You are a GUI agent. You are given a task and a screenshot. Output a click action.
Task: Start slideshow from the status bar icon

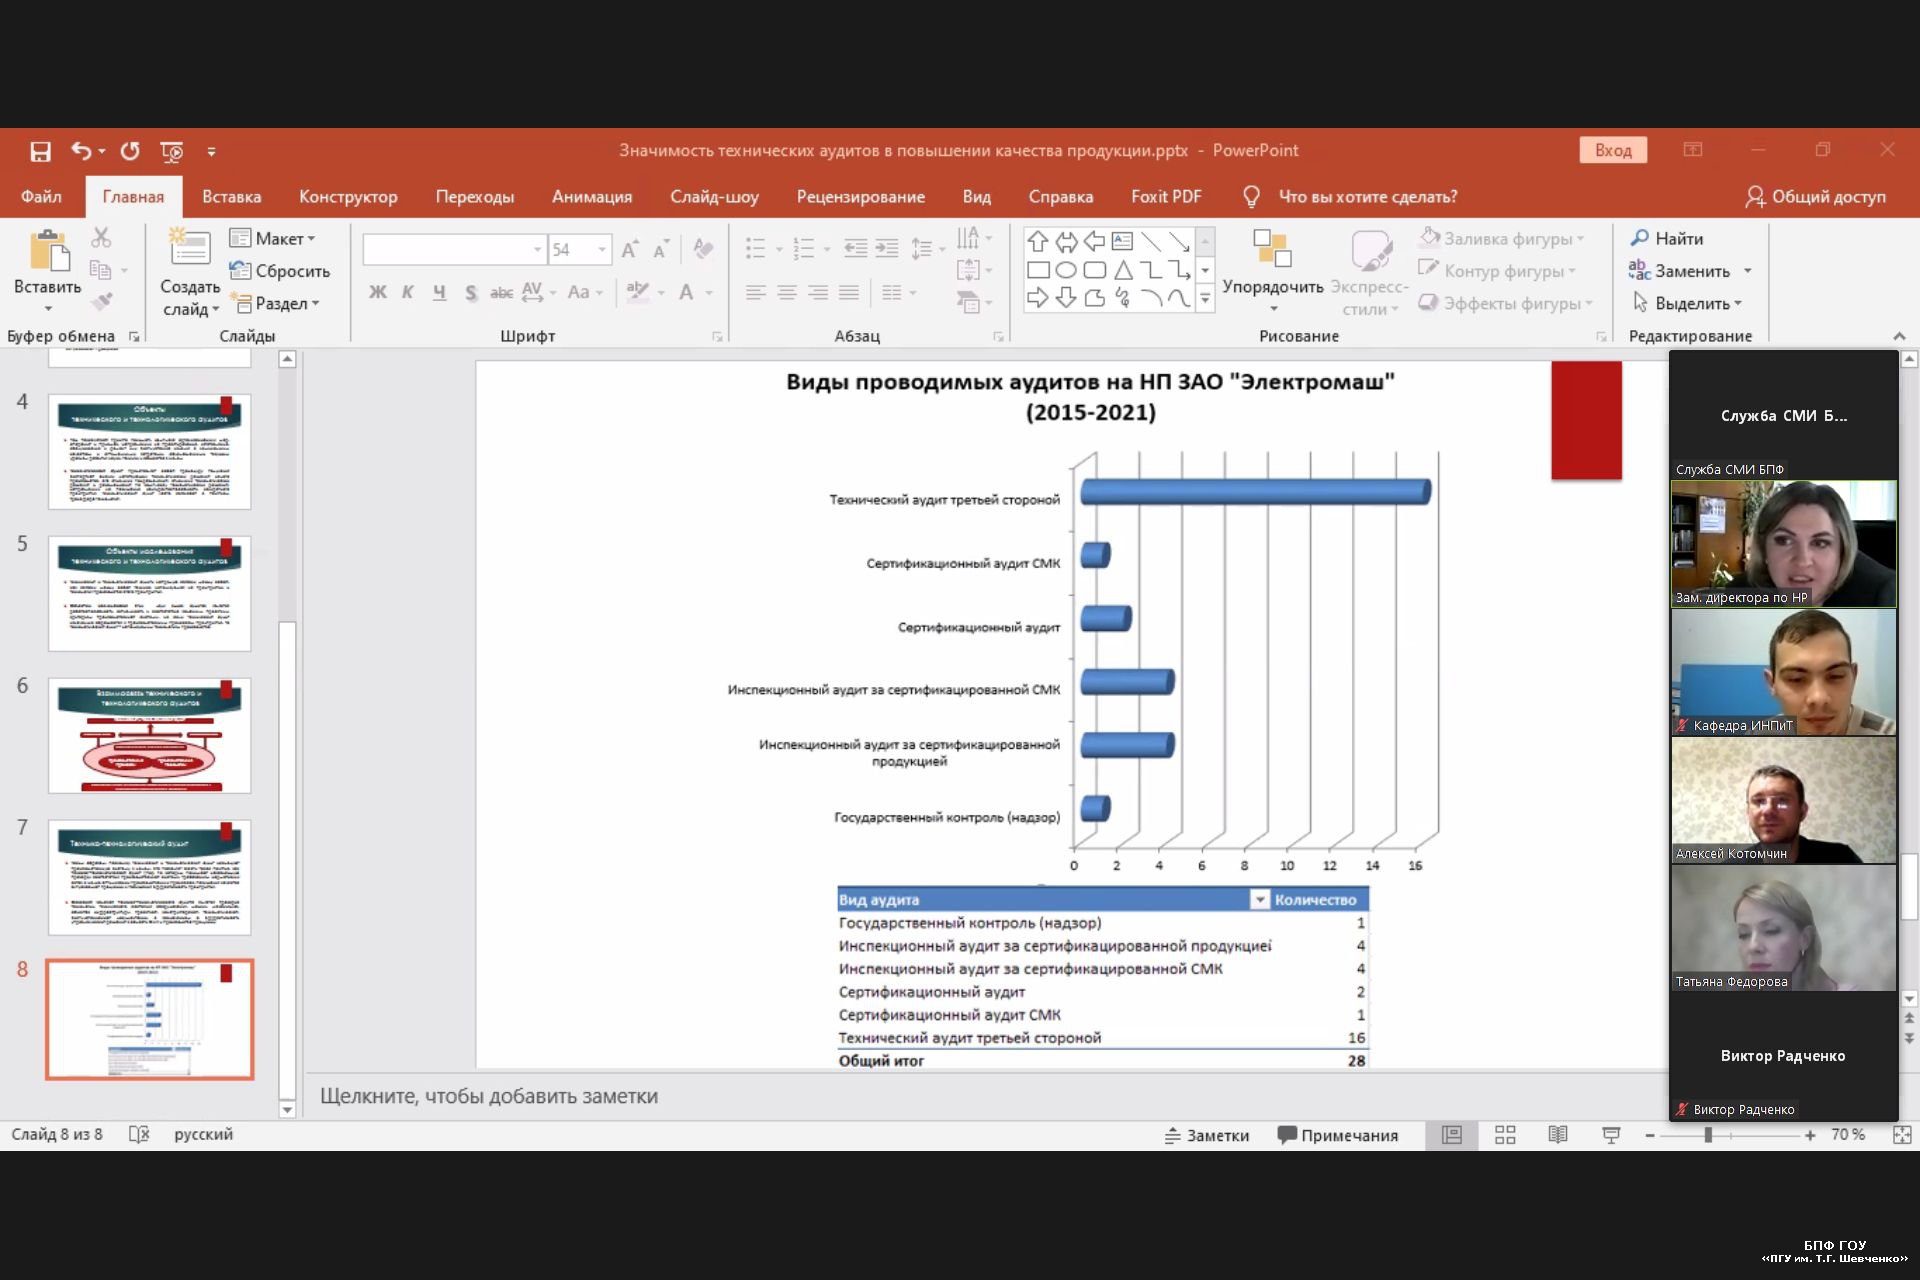click(x=1611, y=1135)
